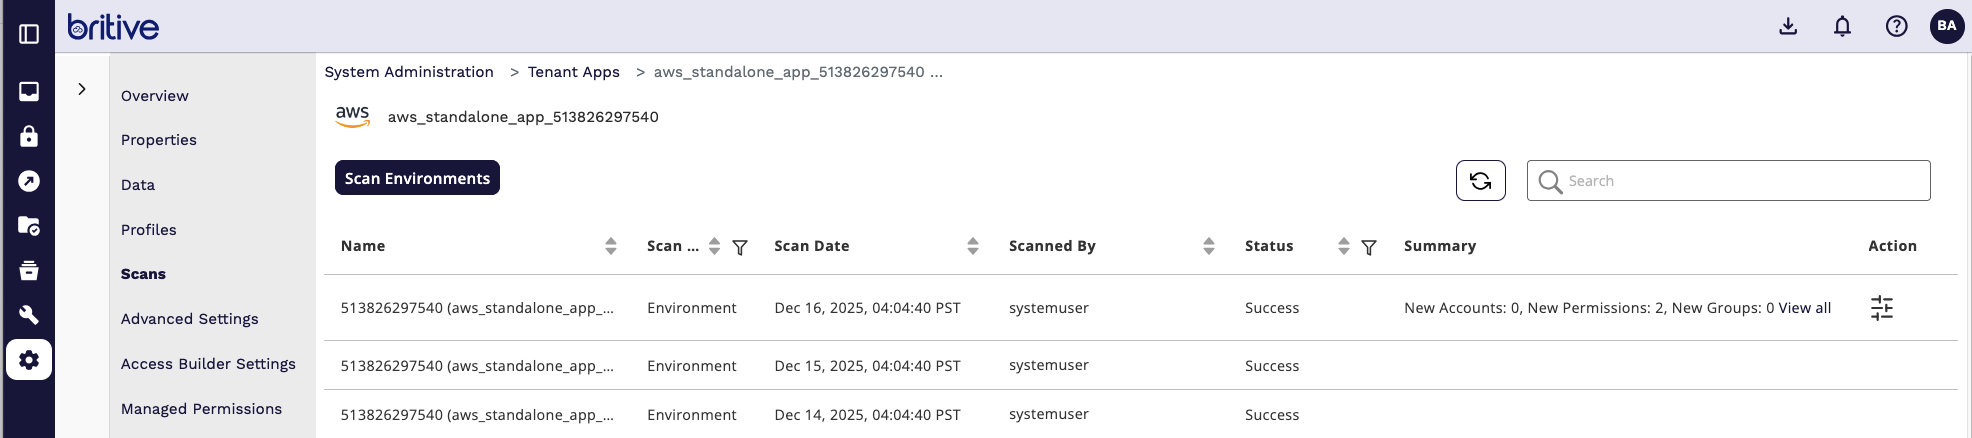Viewport: 1972px width, 438px height.
Task: Click the Scan Environments button
Action: 417,178
